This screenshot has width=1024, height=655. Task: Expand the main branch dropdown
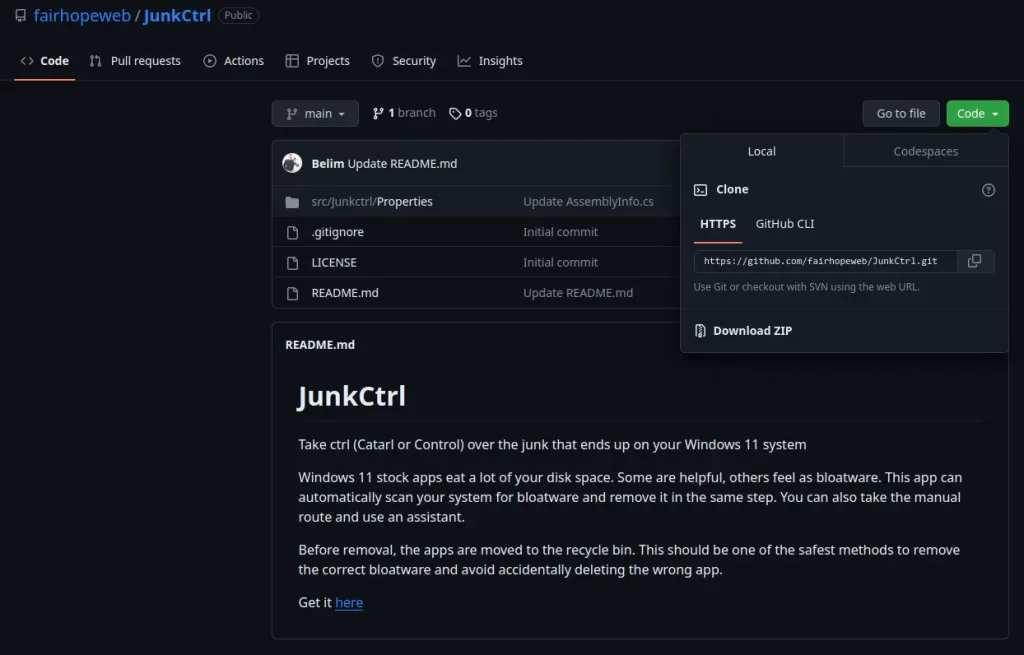(x=315, y=114)
